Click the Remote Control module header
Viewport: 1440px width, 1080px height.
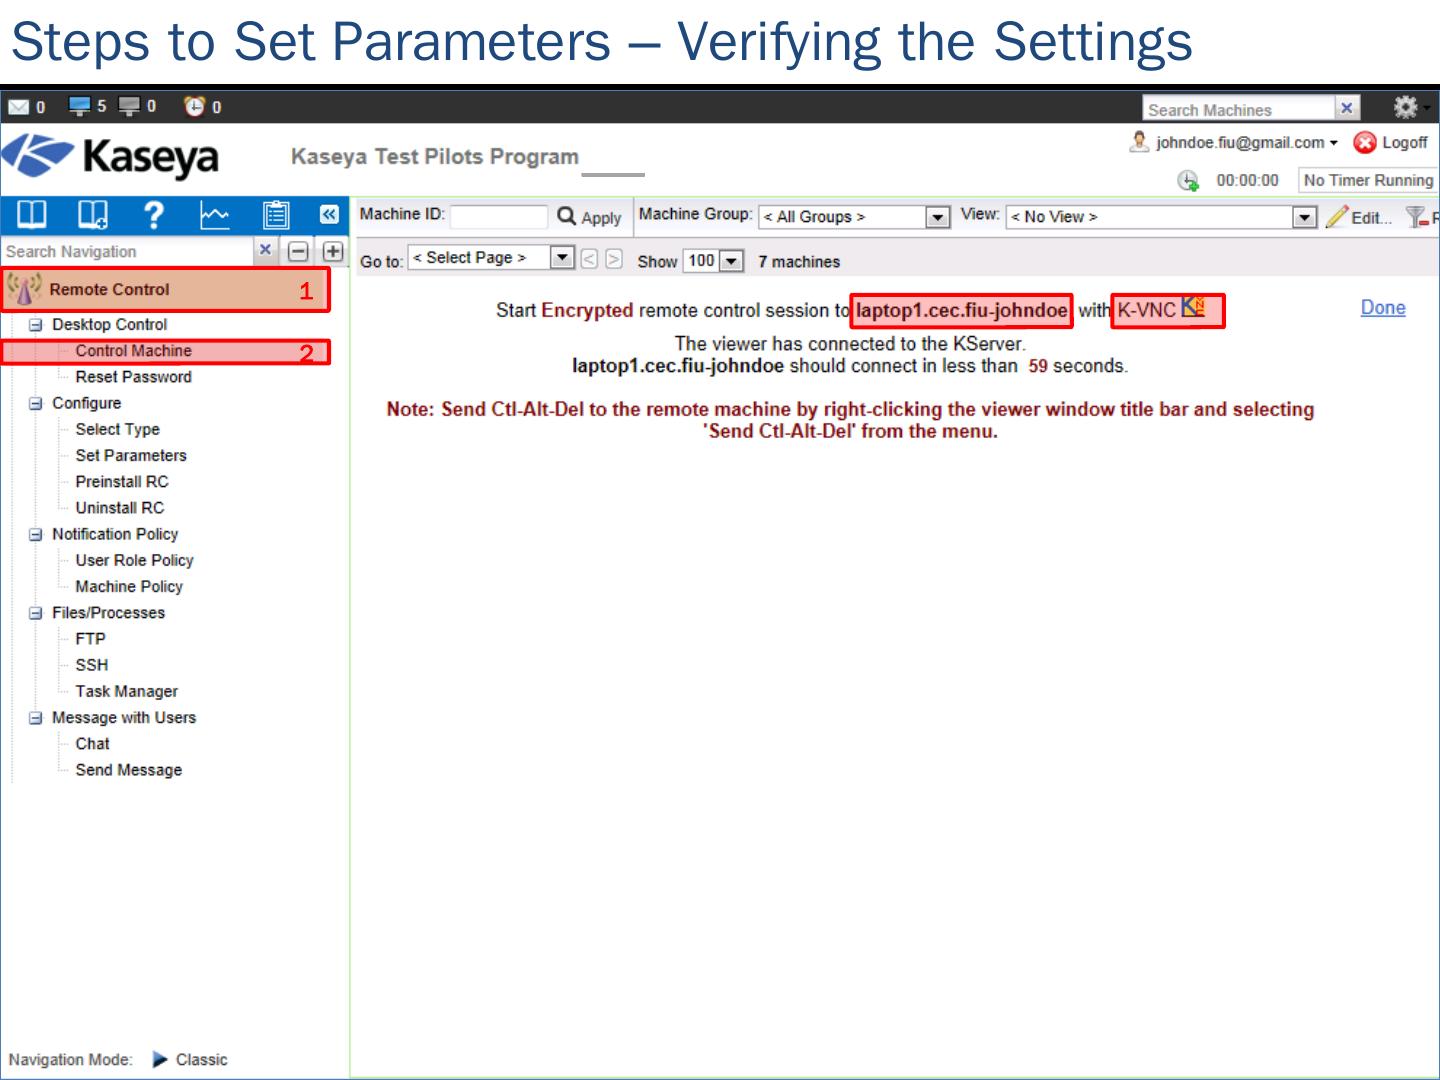pyautogui.click(x=165, y=290)
